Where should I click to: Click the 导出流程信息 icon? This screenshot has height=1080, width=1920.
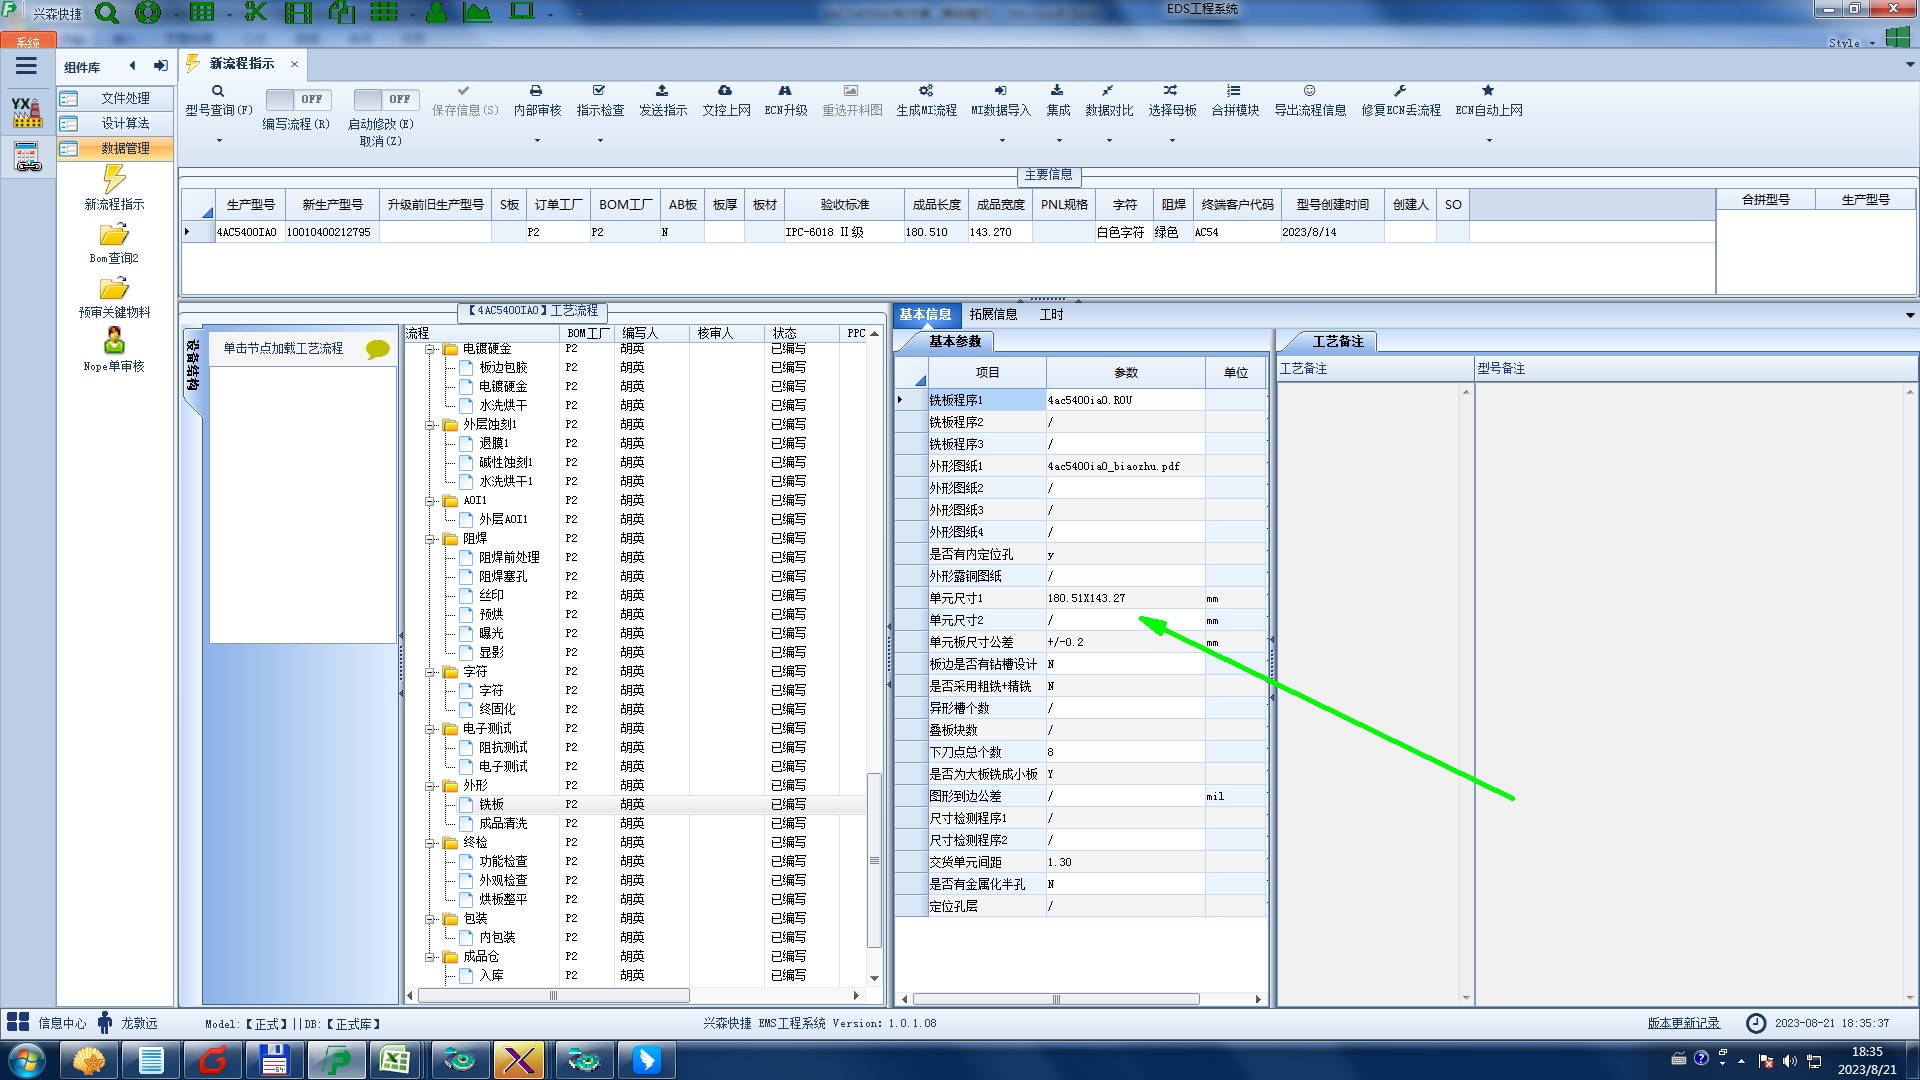tap(1309, 91)
